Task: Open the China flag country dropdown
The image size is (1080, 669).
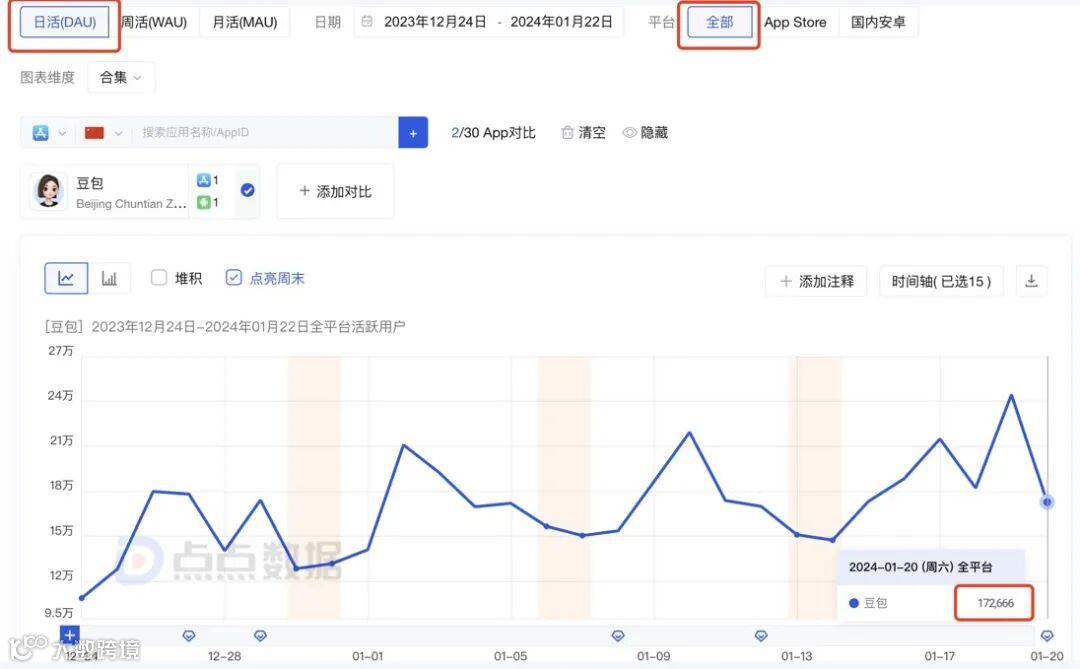Action: tap(103, 132)
